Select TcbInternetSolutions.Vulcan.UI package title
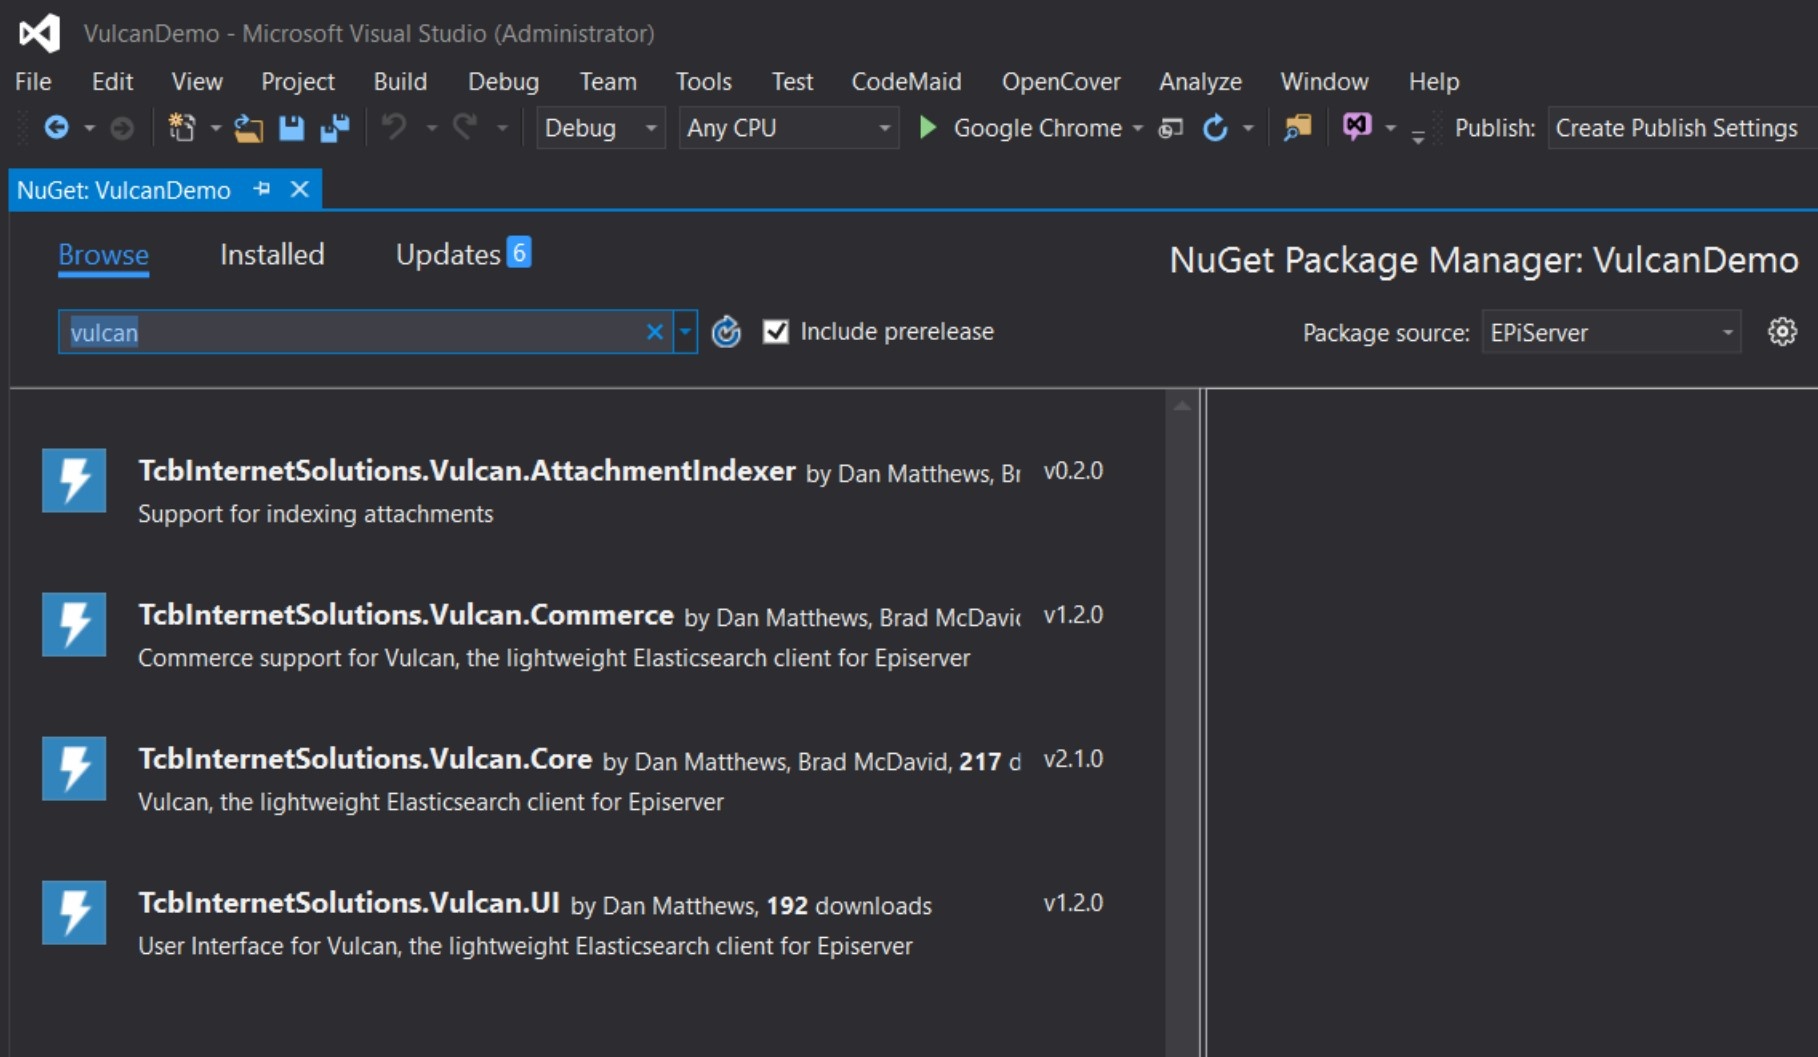The height and width of the screenshot is (1057, 1818). (x=349, y=902)
